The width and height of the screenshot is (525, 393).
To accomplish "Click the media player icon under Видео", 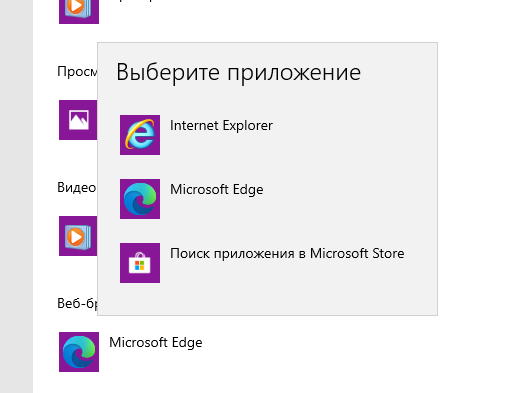I will (x=78, y=236).
